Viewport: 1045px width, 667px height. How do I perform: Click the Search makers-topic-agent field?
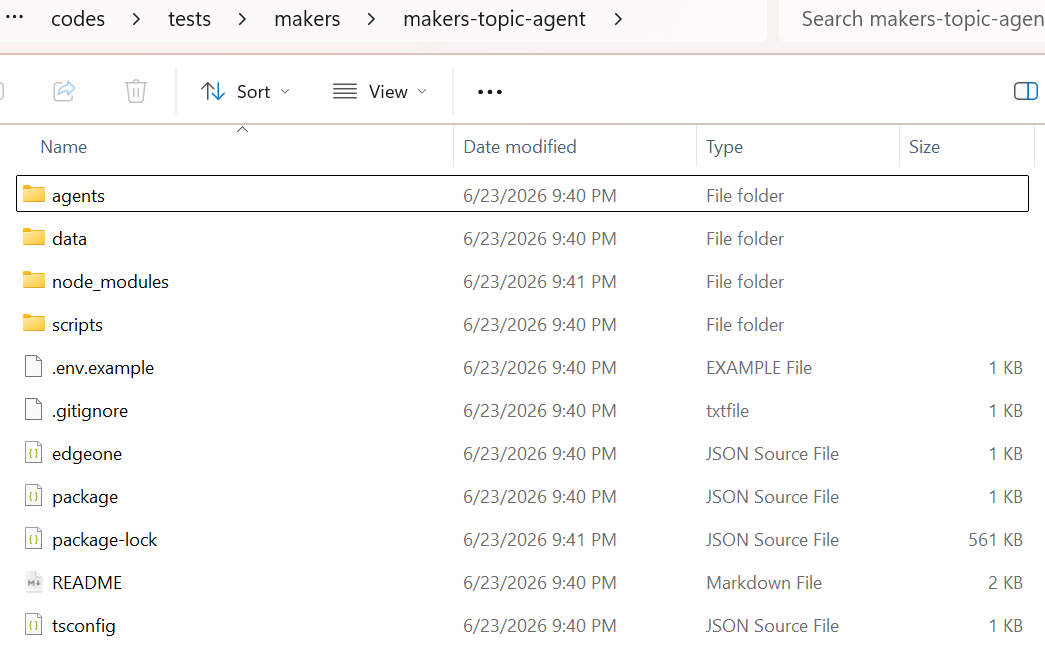tap(912, 19)
